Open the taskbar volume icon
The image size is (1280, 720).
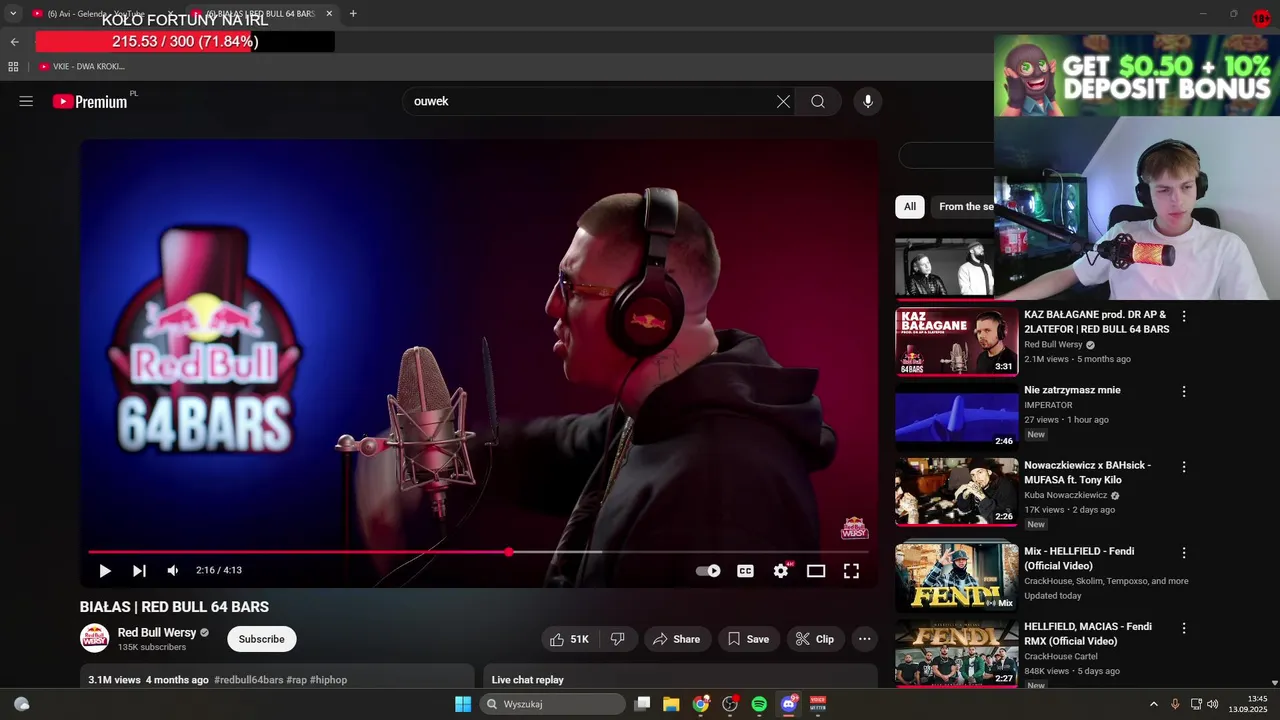pyautogui.click(x=1213, y=704)
